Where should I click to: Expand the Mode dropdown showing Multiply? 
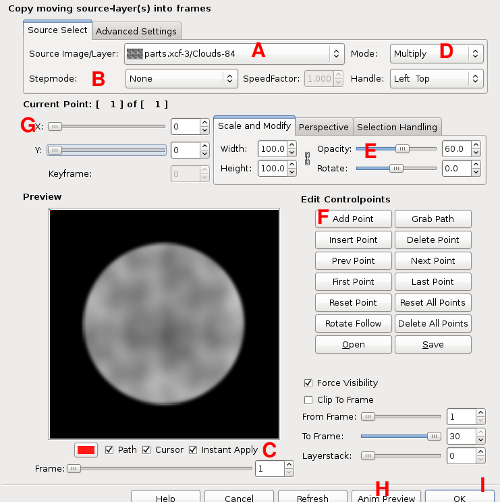(437, 54)
